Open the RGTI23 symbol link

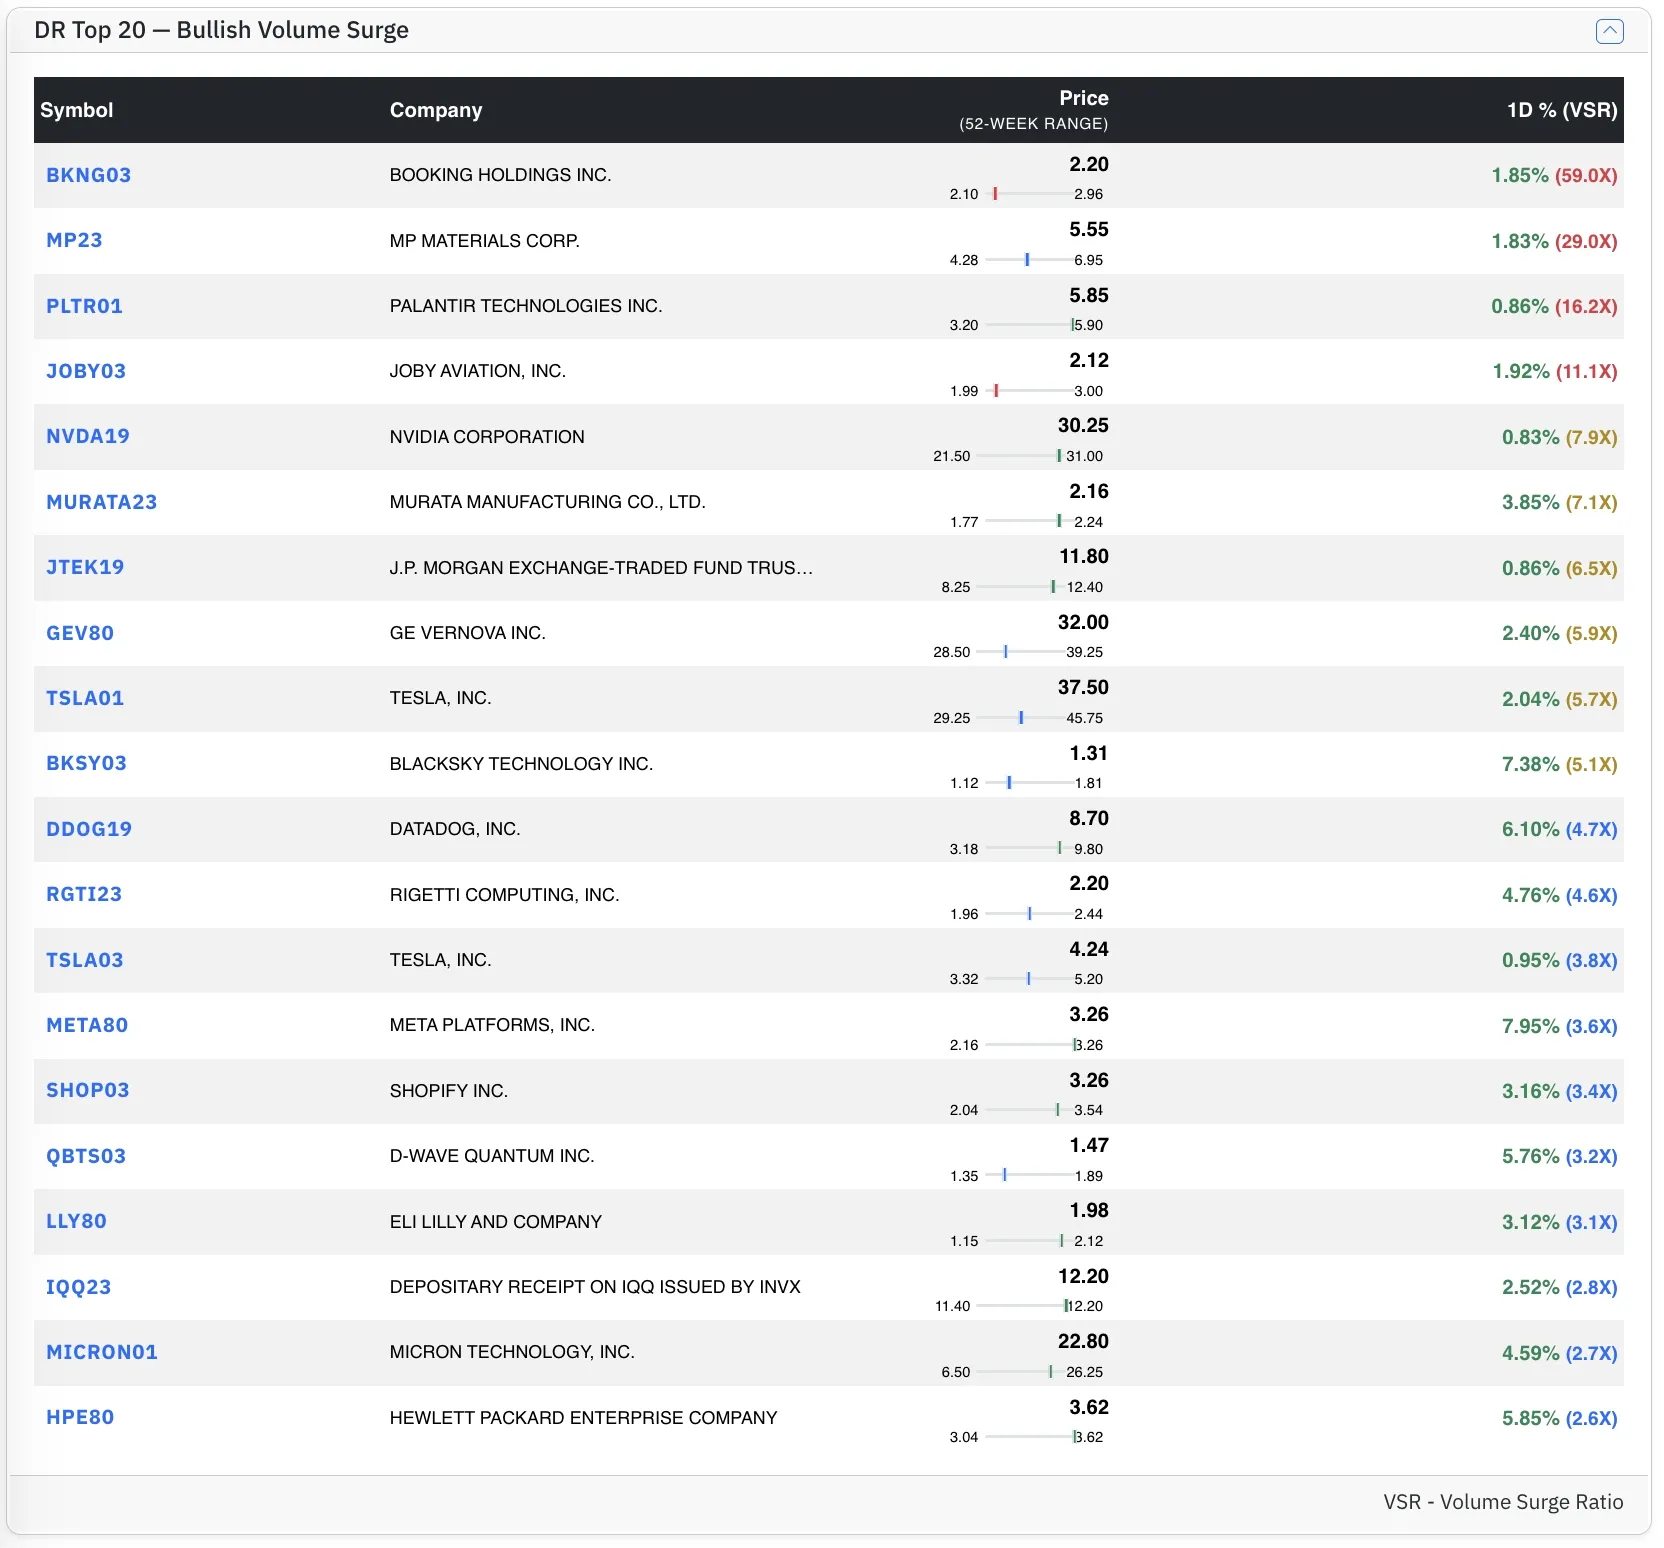click(x=84, y=894)
